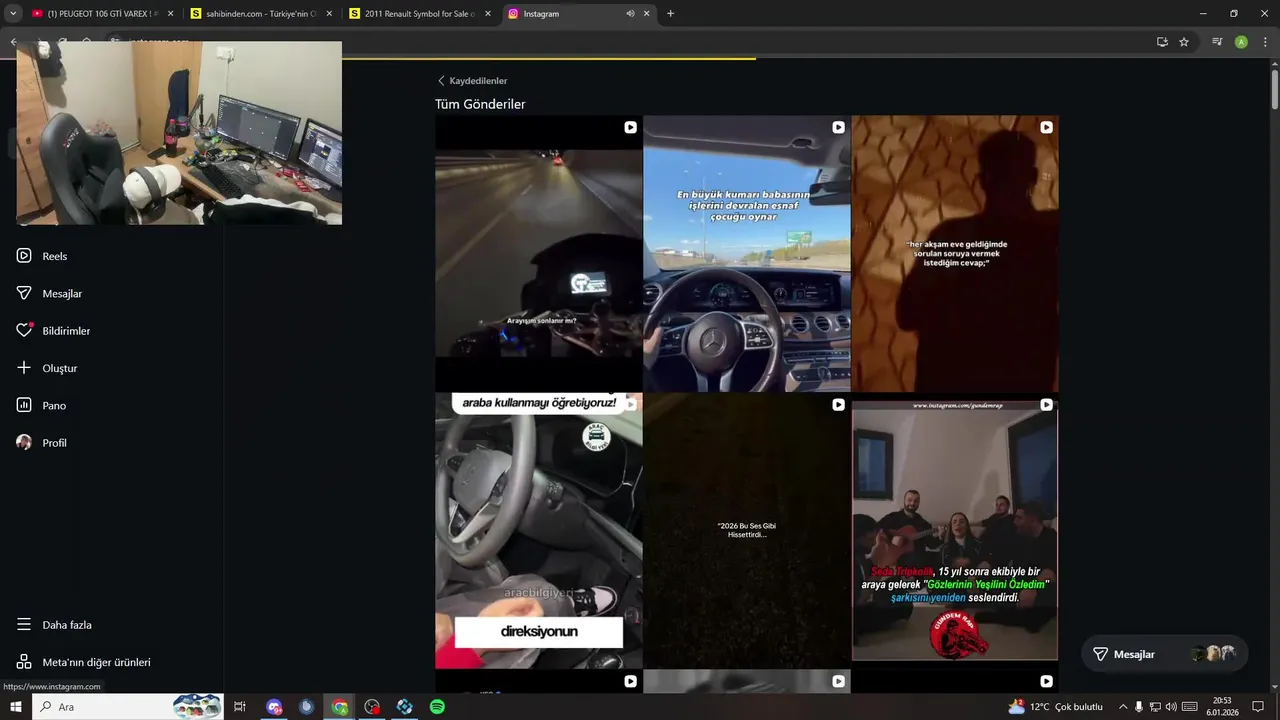Open the Chrome profile avatar A

[x=1241, y=42]
